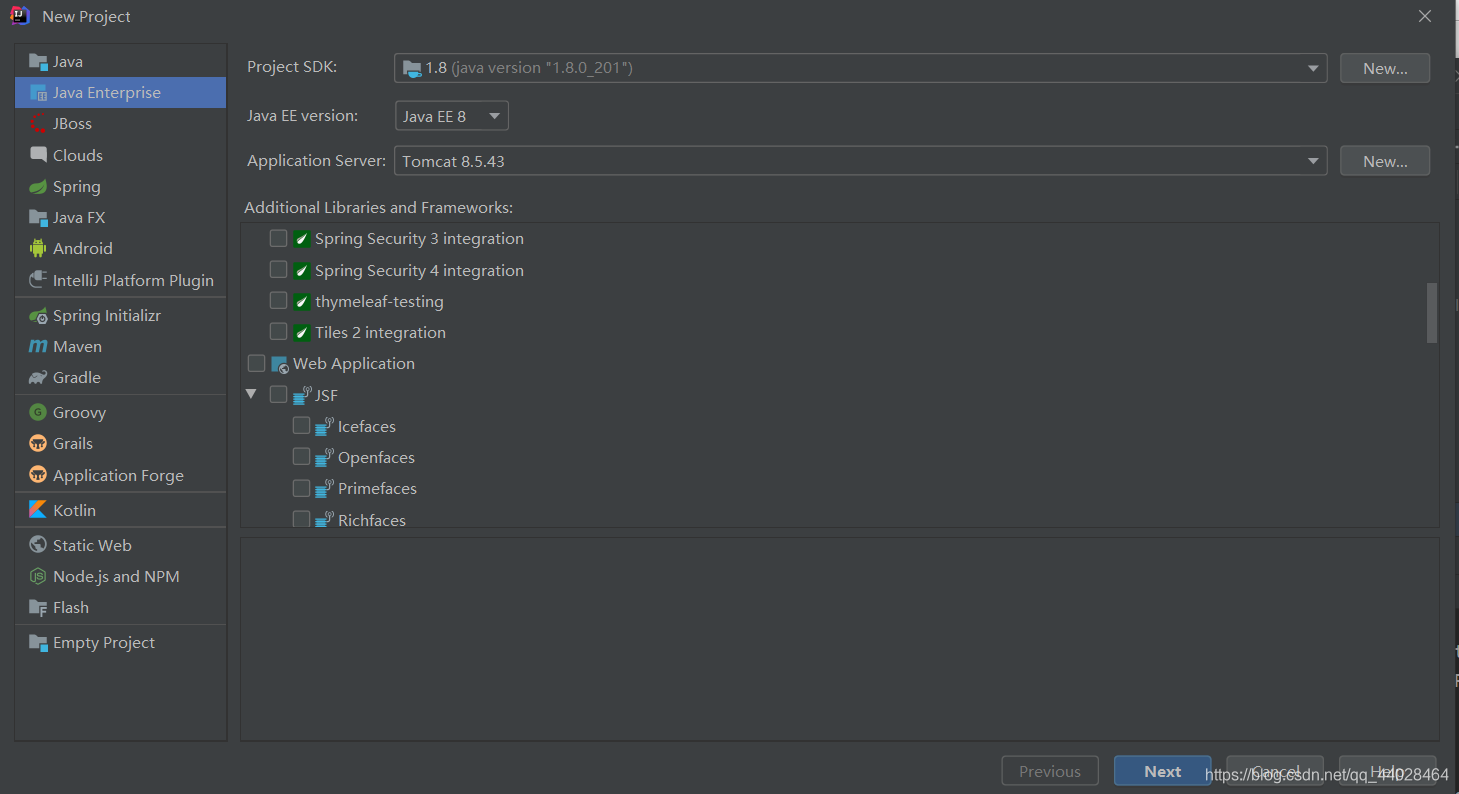Click the green Tiles 2 integration icon
This screenshot has width=1459, height=794.
(301, 333)
